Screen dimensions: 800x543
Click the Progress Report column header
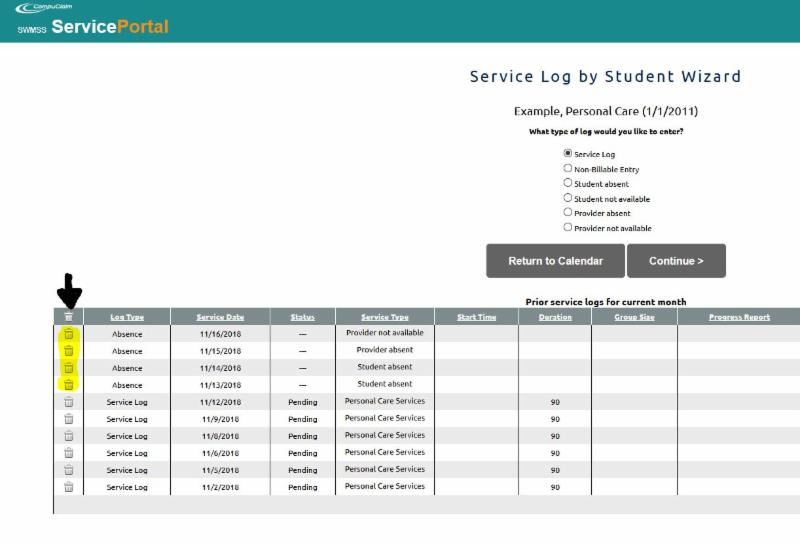coord(739,317)
